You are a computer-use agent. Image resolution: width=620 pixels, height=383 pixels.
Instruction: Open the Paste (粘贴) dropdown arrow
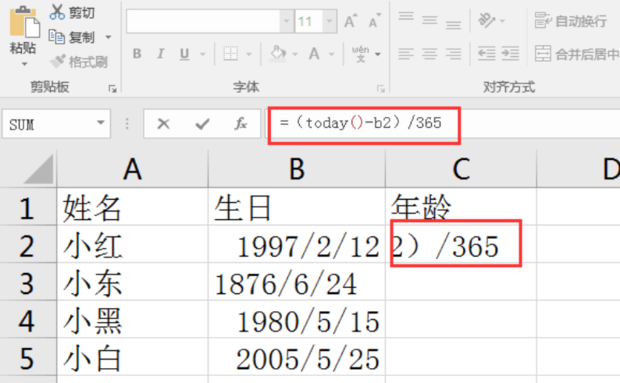pyautogui.click(x=24, y=64)
